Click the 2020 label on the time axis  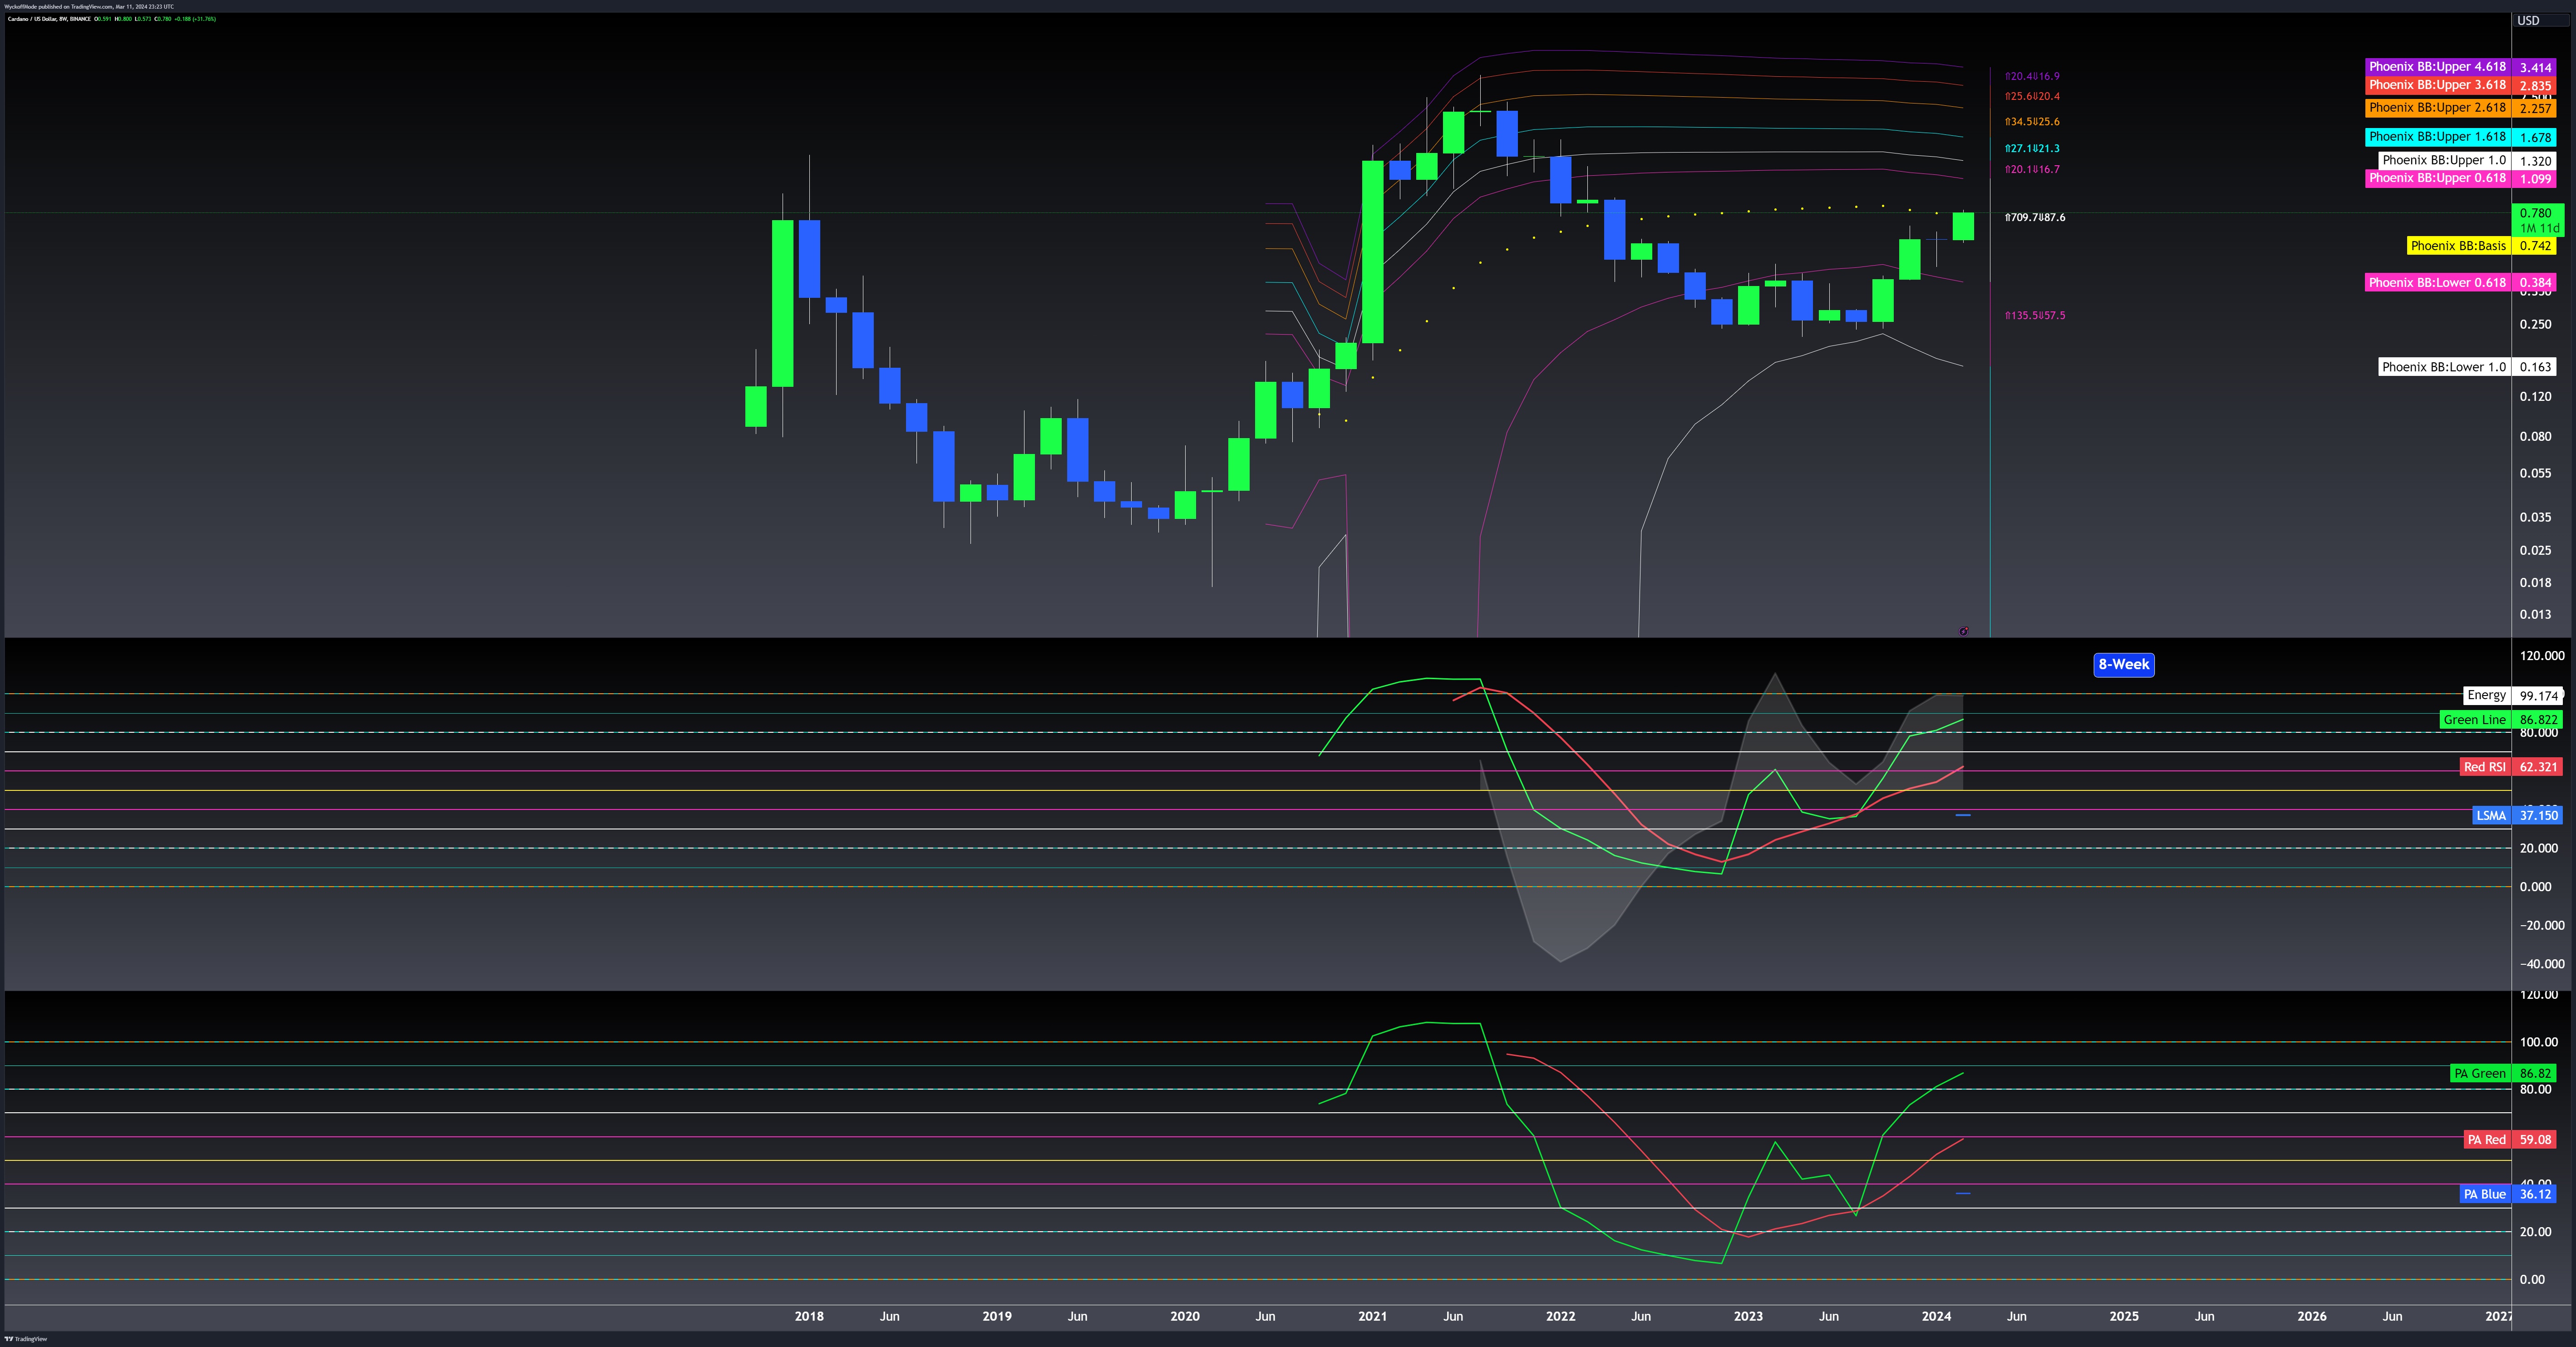click(x=1185, y=1316)
